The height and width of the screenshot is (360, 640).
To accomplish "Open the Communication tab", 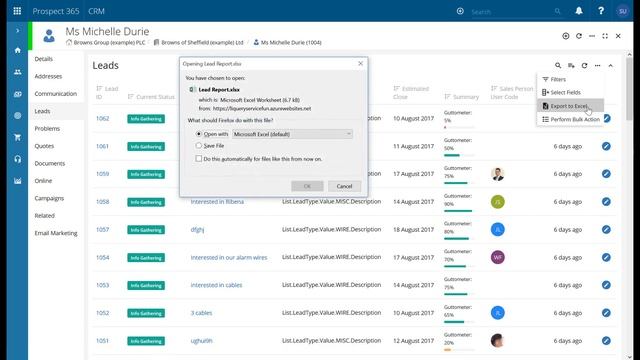I will pos(56,93).
